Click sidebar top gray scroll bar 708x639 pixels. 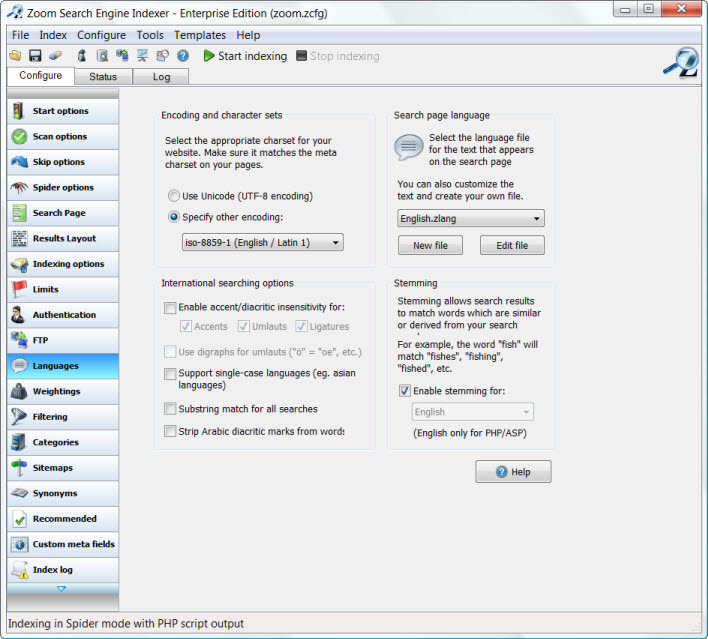(63, 93)
